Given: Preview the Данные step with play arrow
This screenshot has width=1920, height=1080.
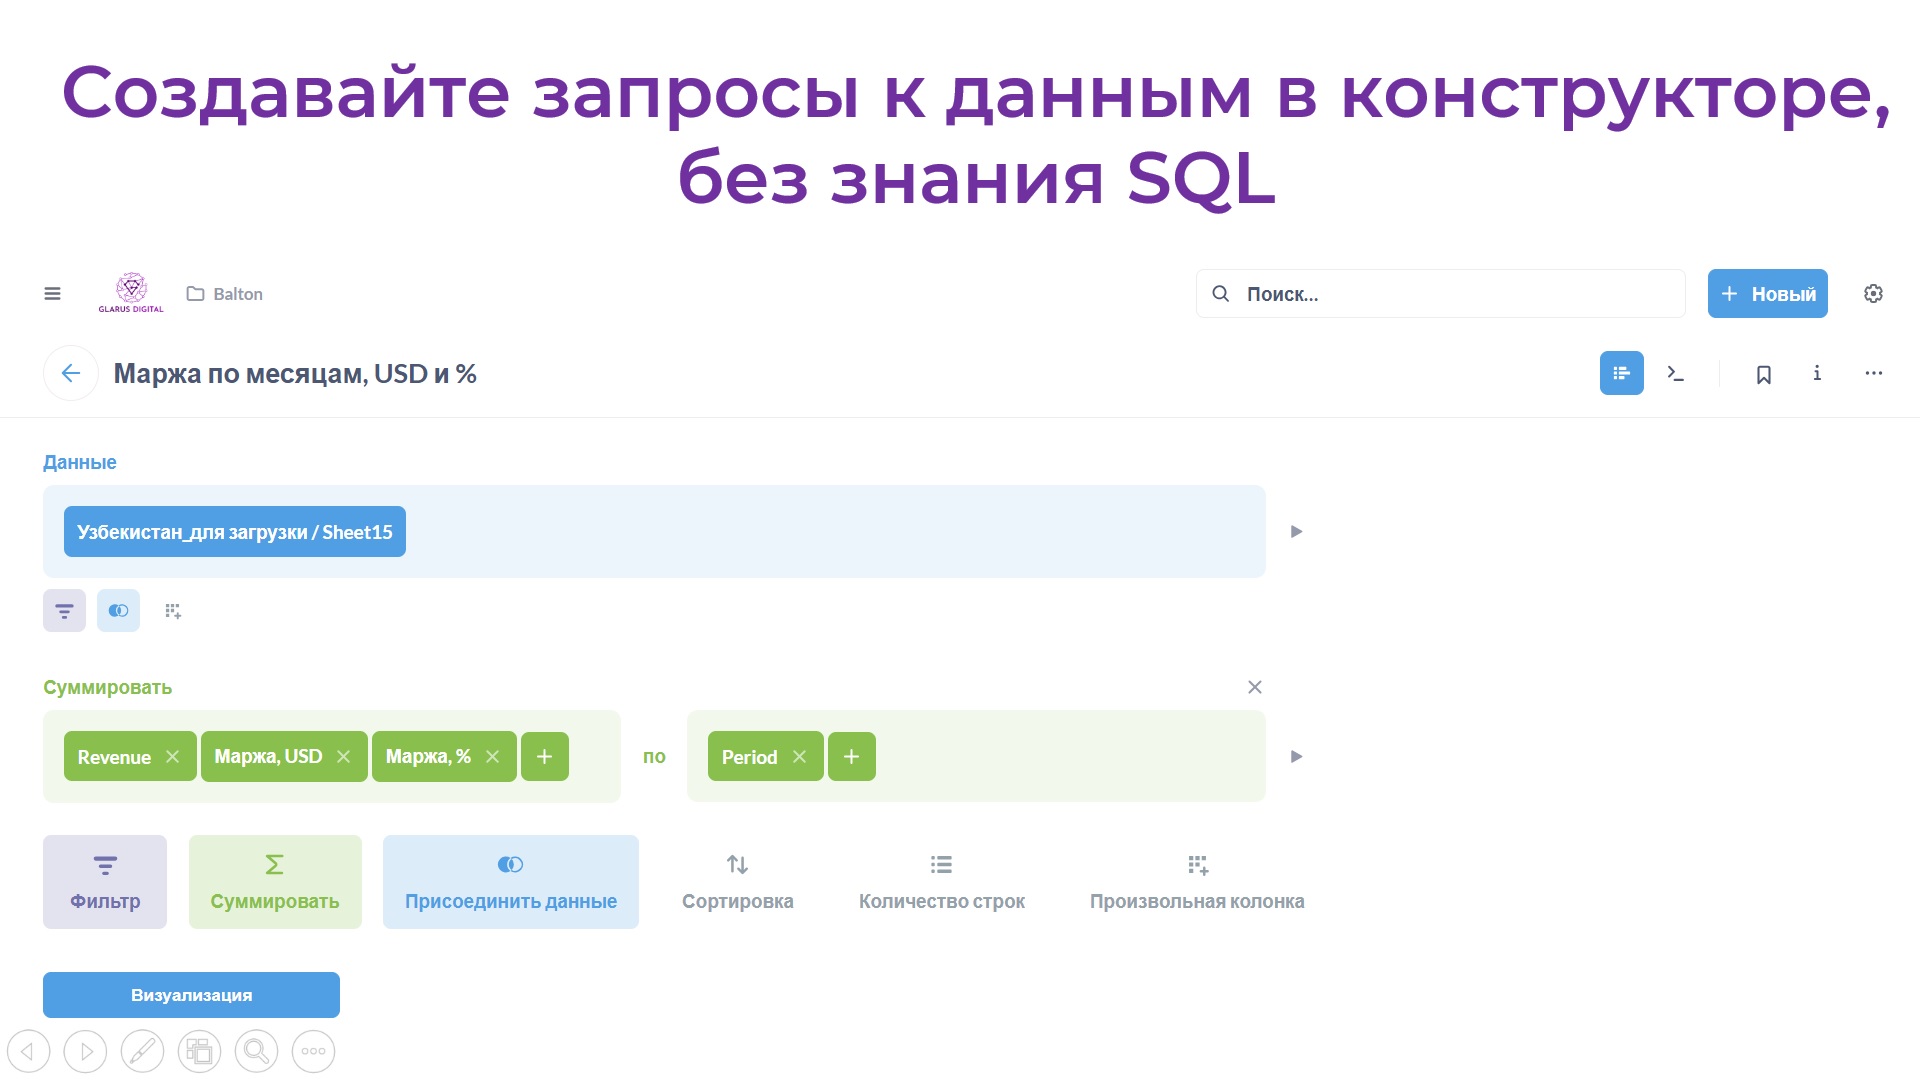Looking at the screenshot, I should [x=1296, y=532].
